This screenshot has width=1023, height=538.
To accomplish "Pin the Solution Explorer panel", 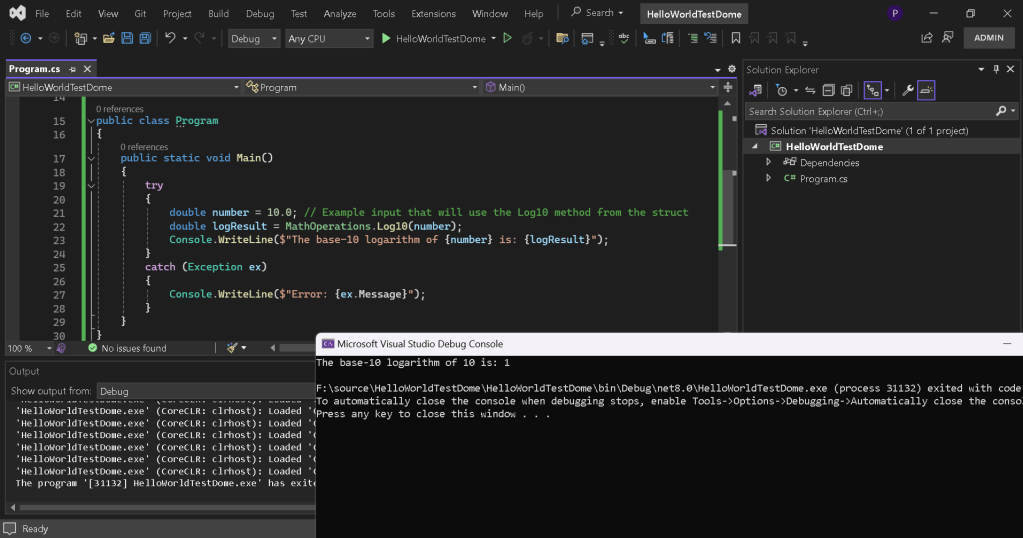I will point(996,69).
